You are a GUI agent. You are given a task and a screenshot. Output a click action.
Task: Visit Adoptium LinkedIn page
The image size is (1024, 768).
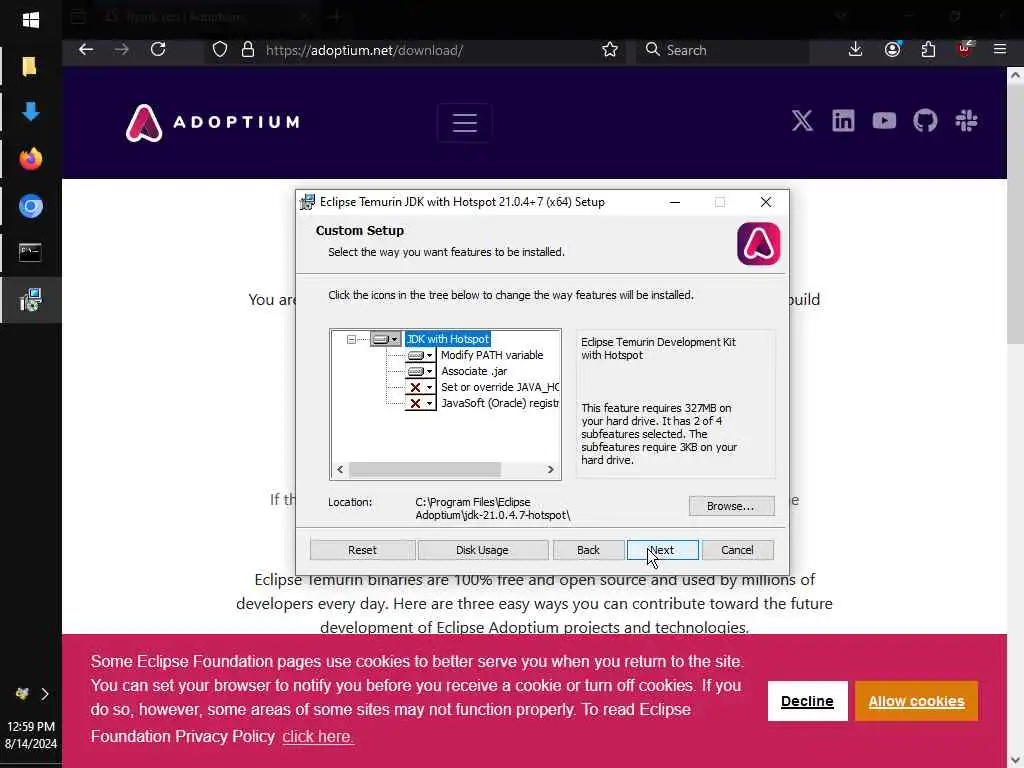(x=843, y=121)
